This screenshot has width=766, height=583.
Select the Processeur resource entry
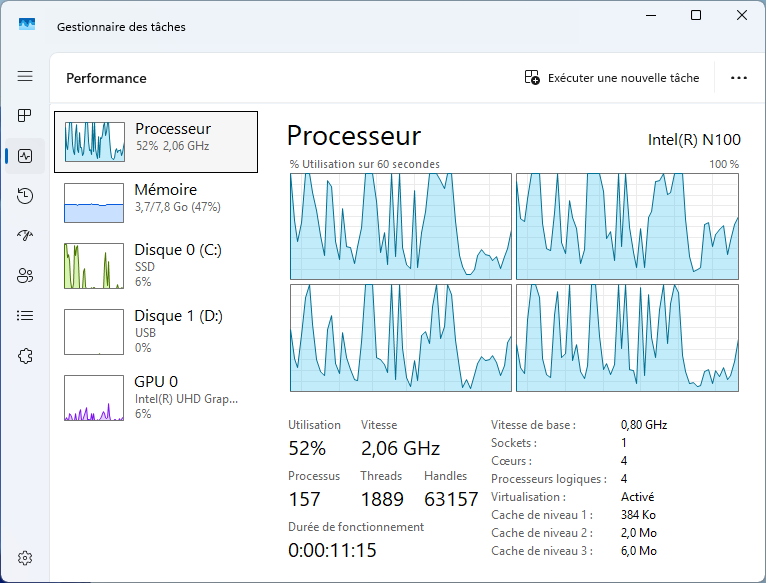(x=156, y=142)
